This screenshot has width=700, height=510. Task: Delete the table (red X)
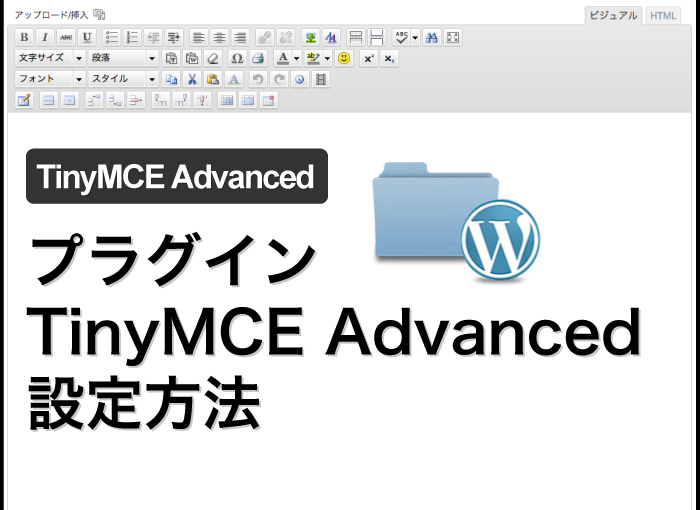point(269,100)
